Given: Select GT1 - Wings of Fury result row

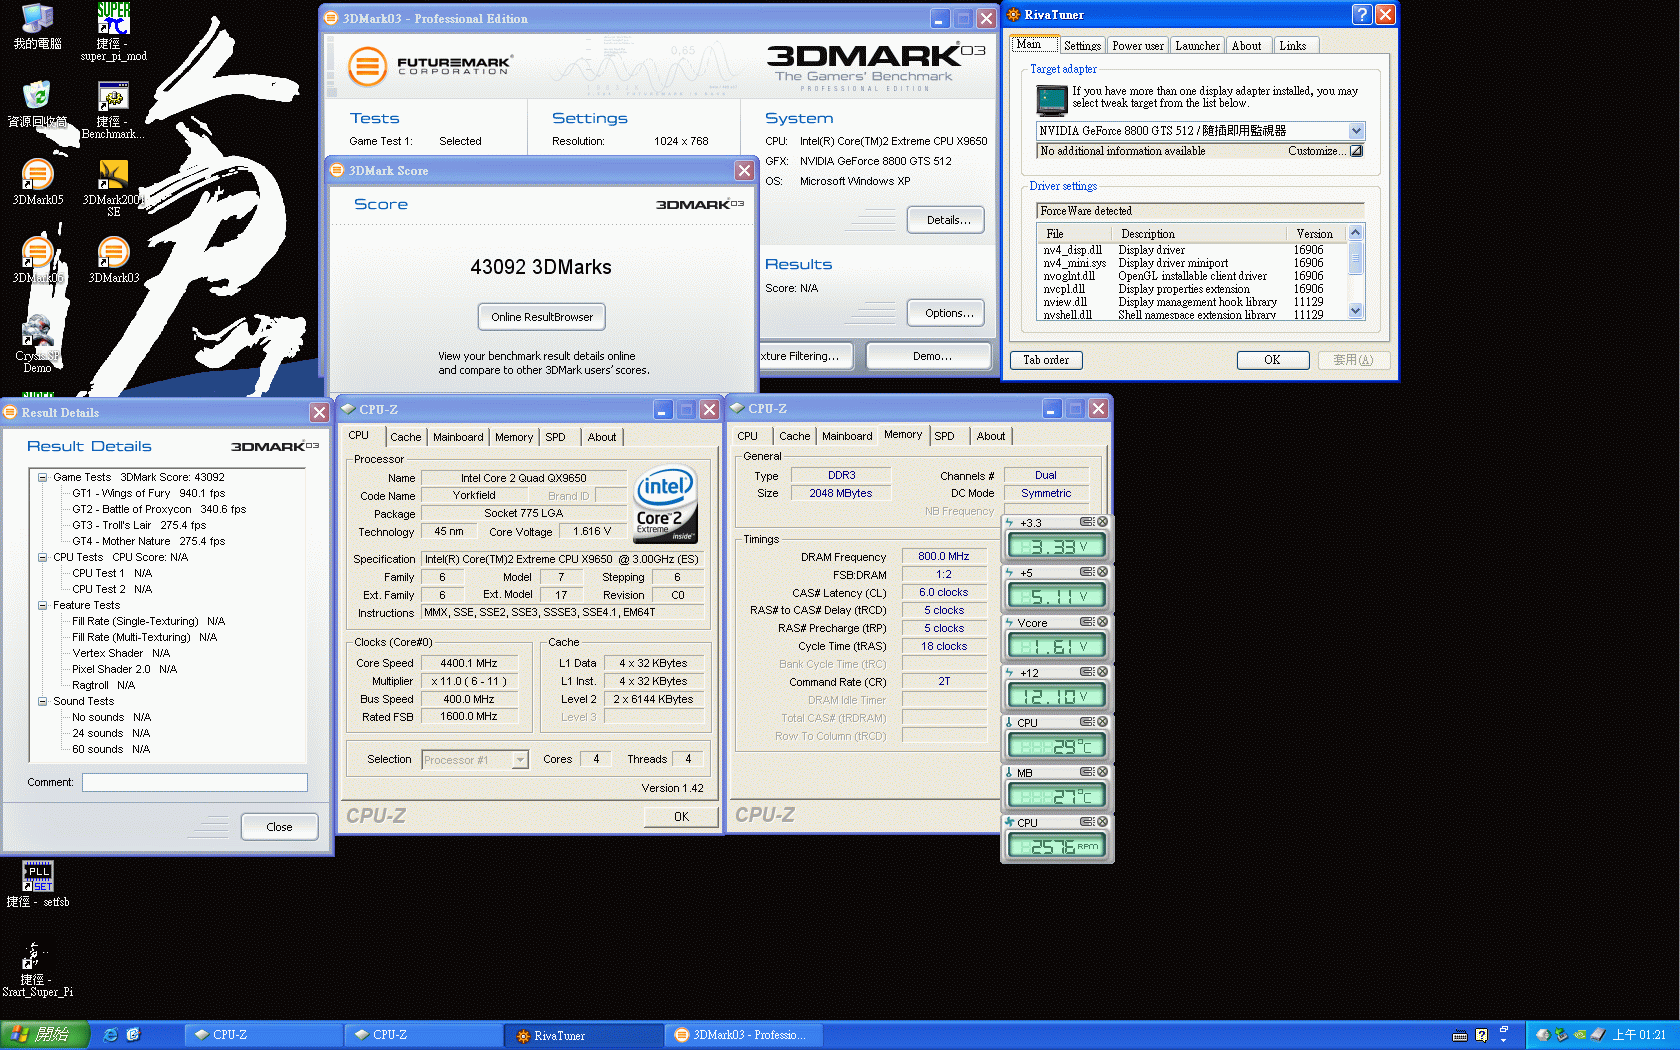Looking at the screenshot, I should point(148,493).
